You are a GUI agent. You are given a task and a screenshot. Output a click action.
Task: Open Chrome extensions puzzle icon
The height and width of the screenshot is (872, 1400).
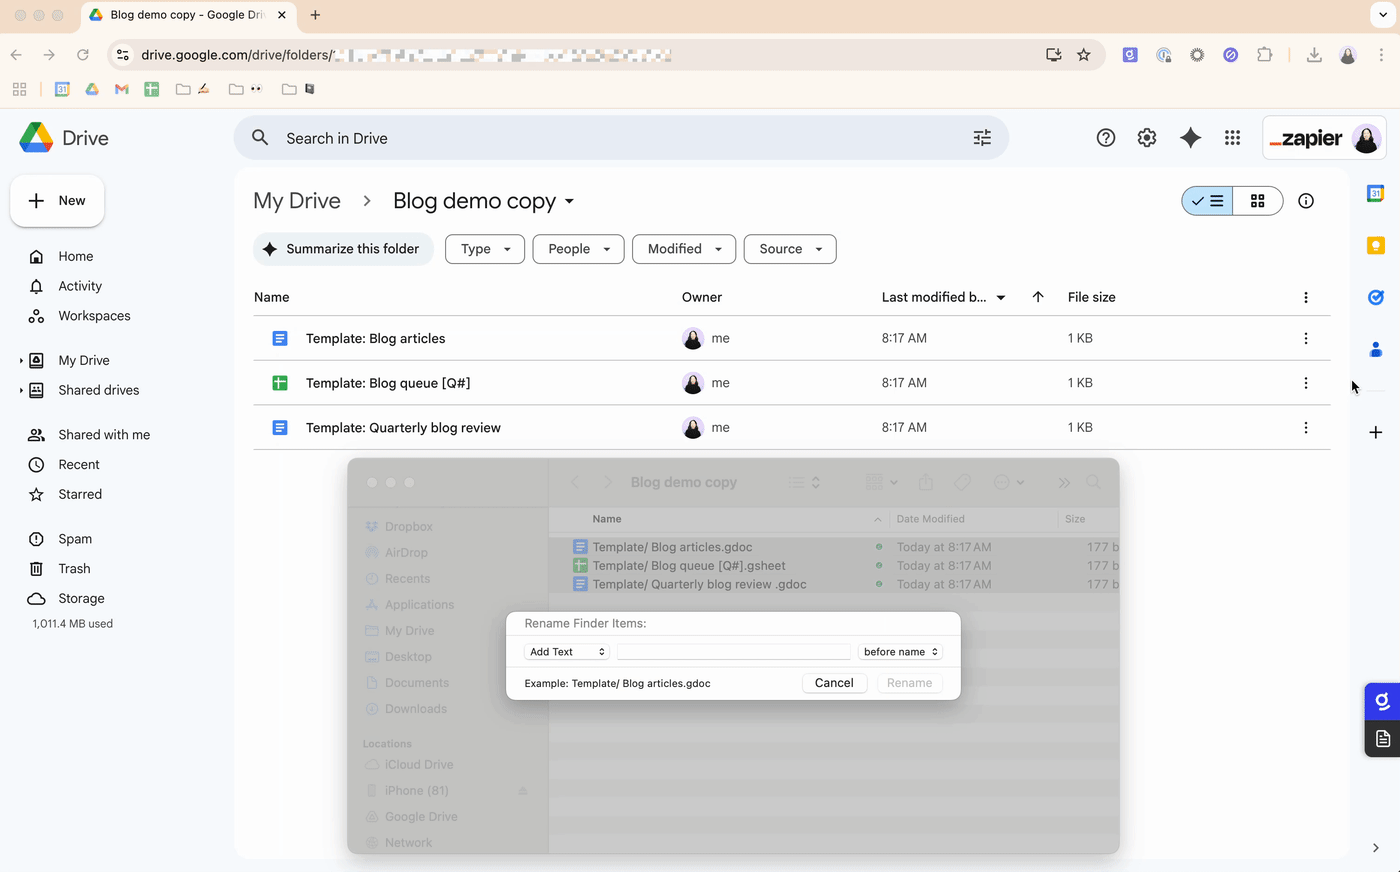[x=1264, y=55]
